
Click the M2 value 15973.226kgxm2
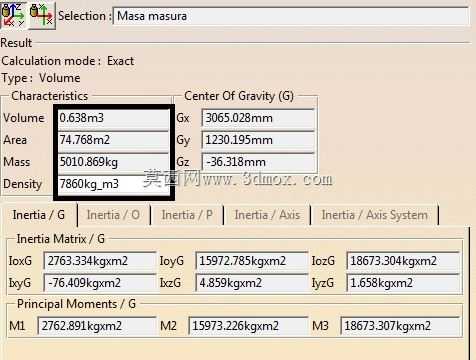pos(248,326)
